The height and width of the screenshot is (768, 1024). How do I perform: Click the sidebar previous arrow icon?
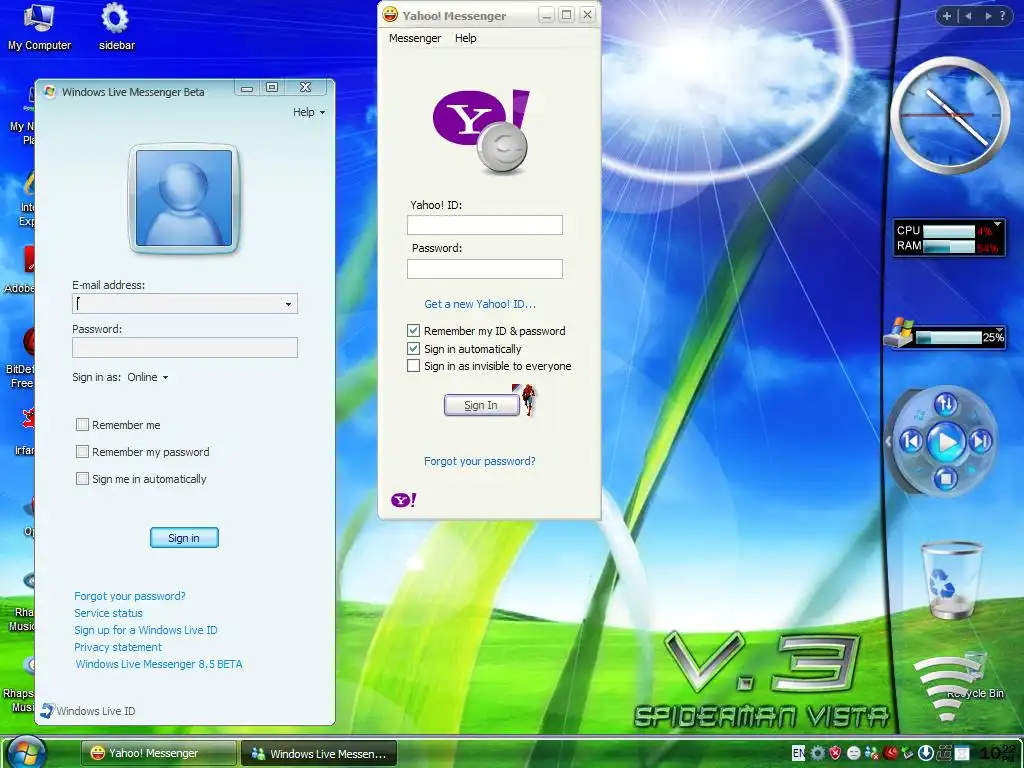(968, 16)
